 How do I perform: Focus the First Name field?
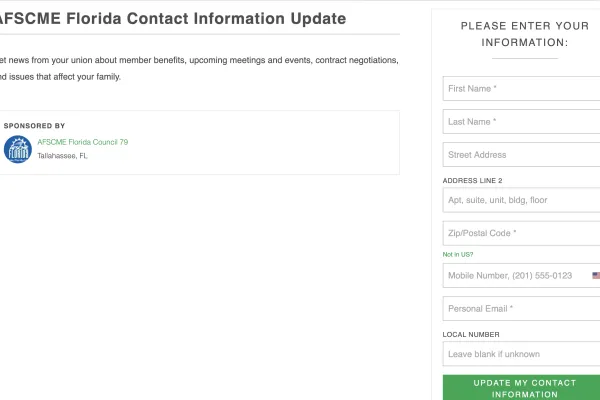tap(520, 89)
